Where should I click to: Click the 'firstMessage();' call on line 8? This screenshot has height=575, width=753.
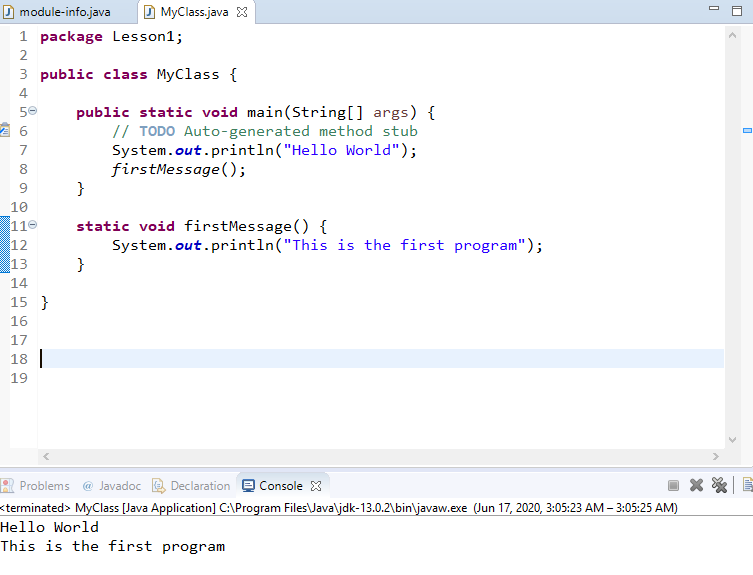tap(179, 170)
